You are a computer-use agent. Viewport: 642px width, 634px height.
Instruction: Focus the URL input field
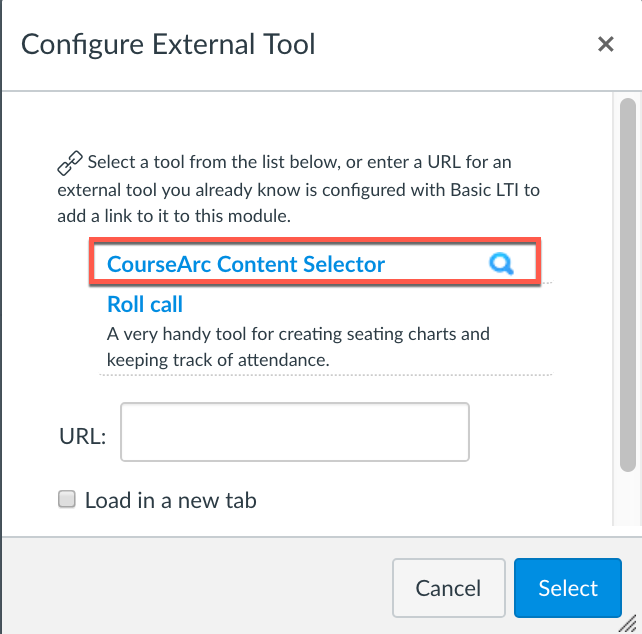coord(295,432)
